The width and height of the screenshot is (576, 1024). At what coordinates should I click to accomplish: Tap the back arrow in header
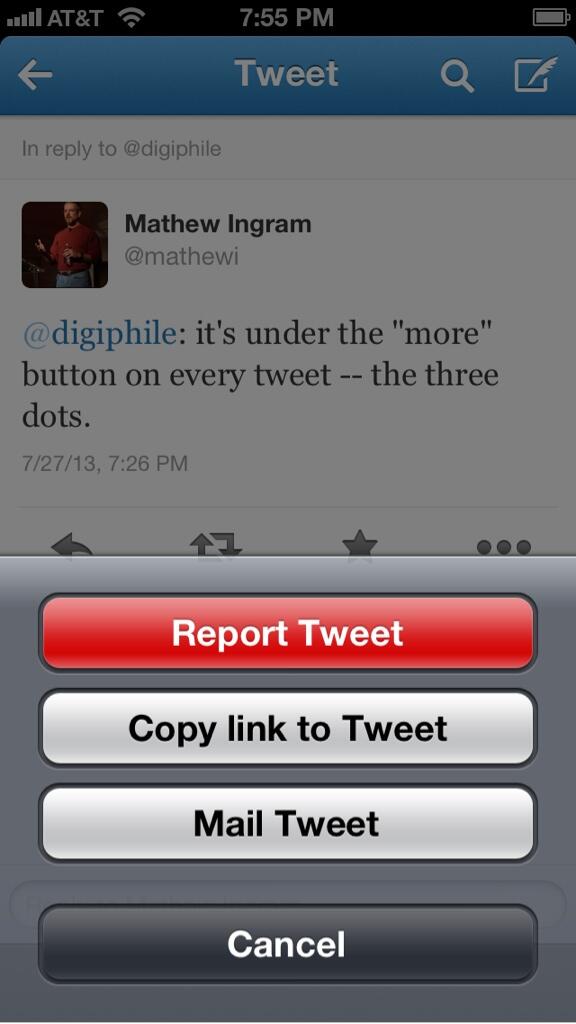35,75
